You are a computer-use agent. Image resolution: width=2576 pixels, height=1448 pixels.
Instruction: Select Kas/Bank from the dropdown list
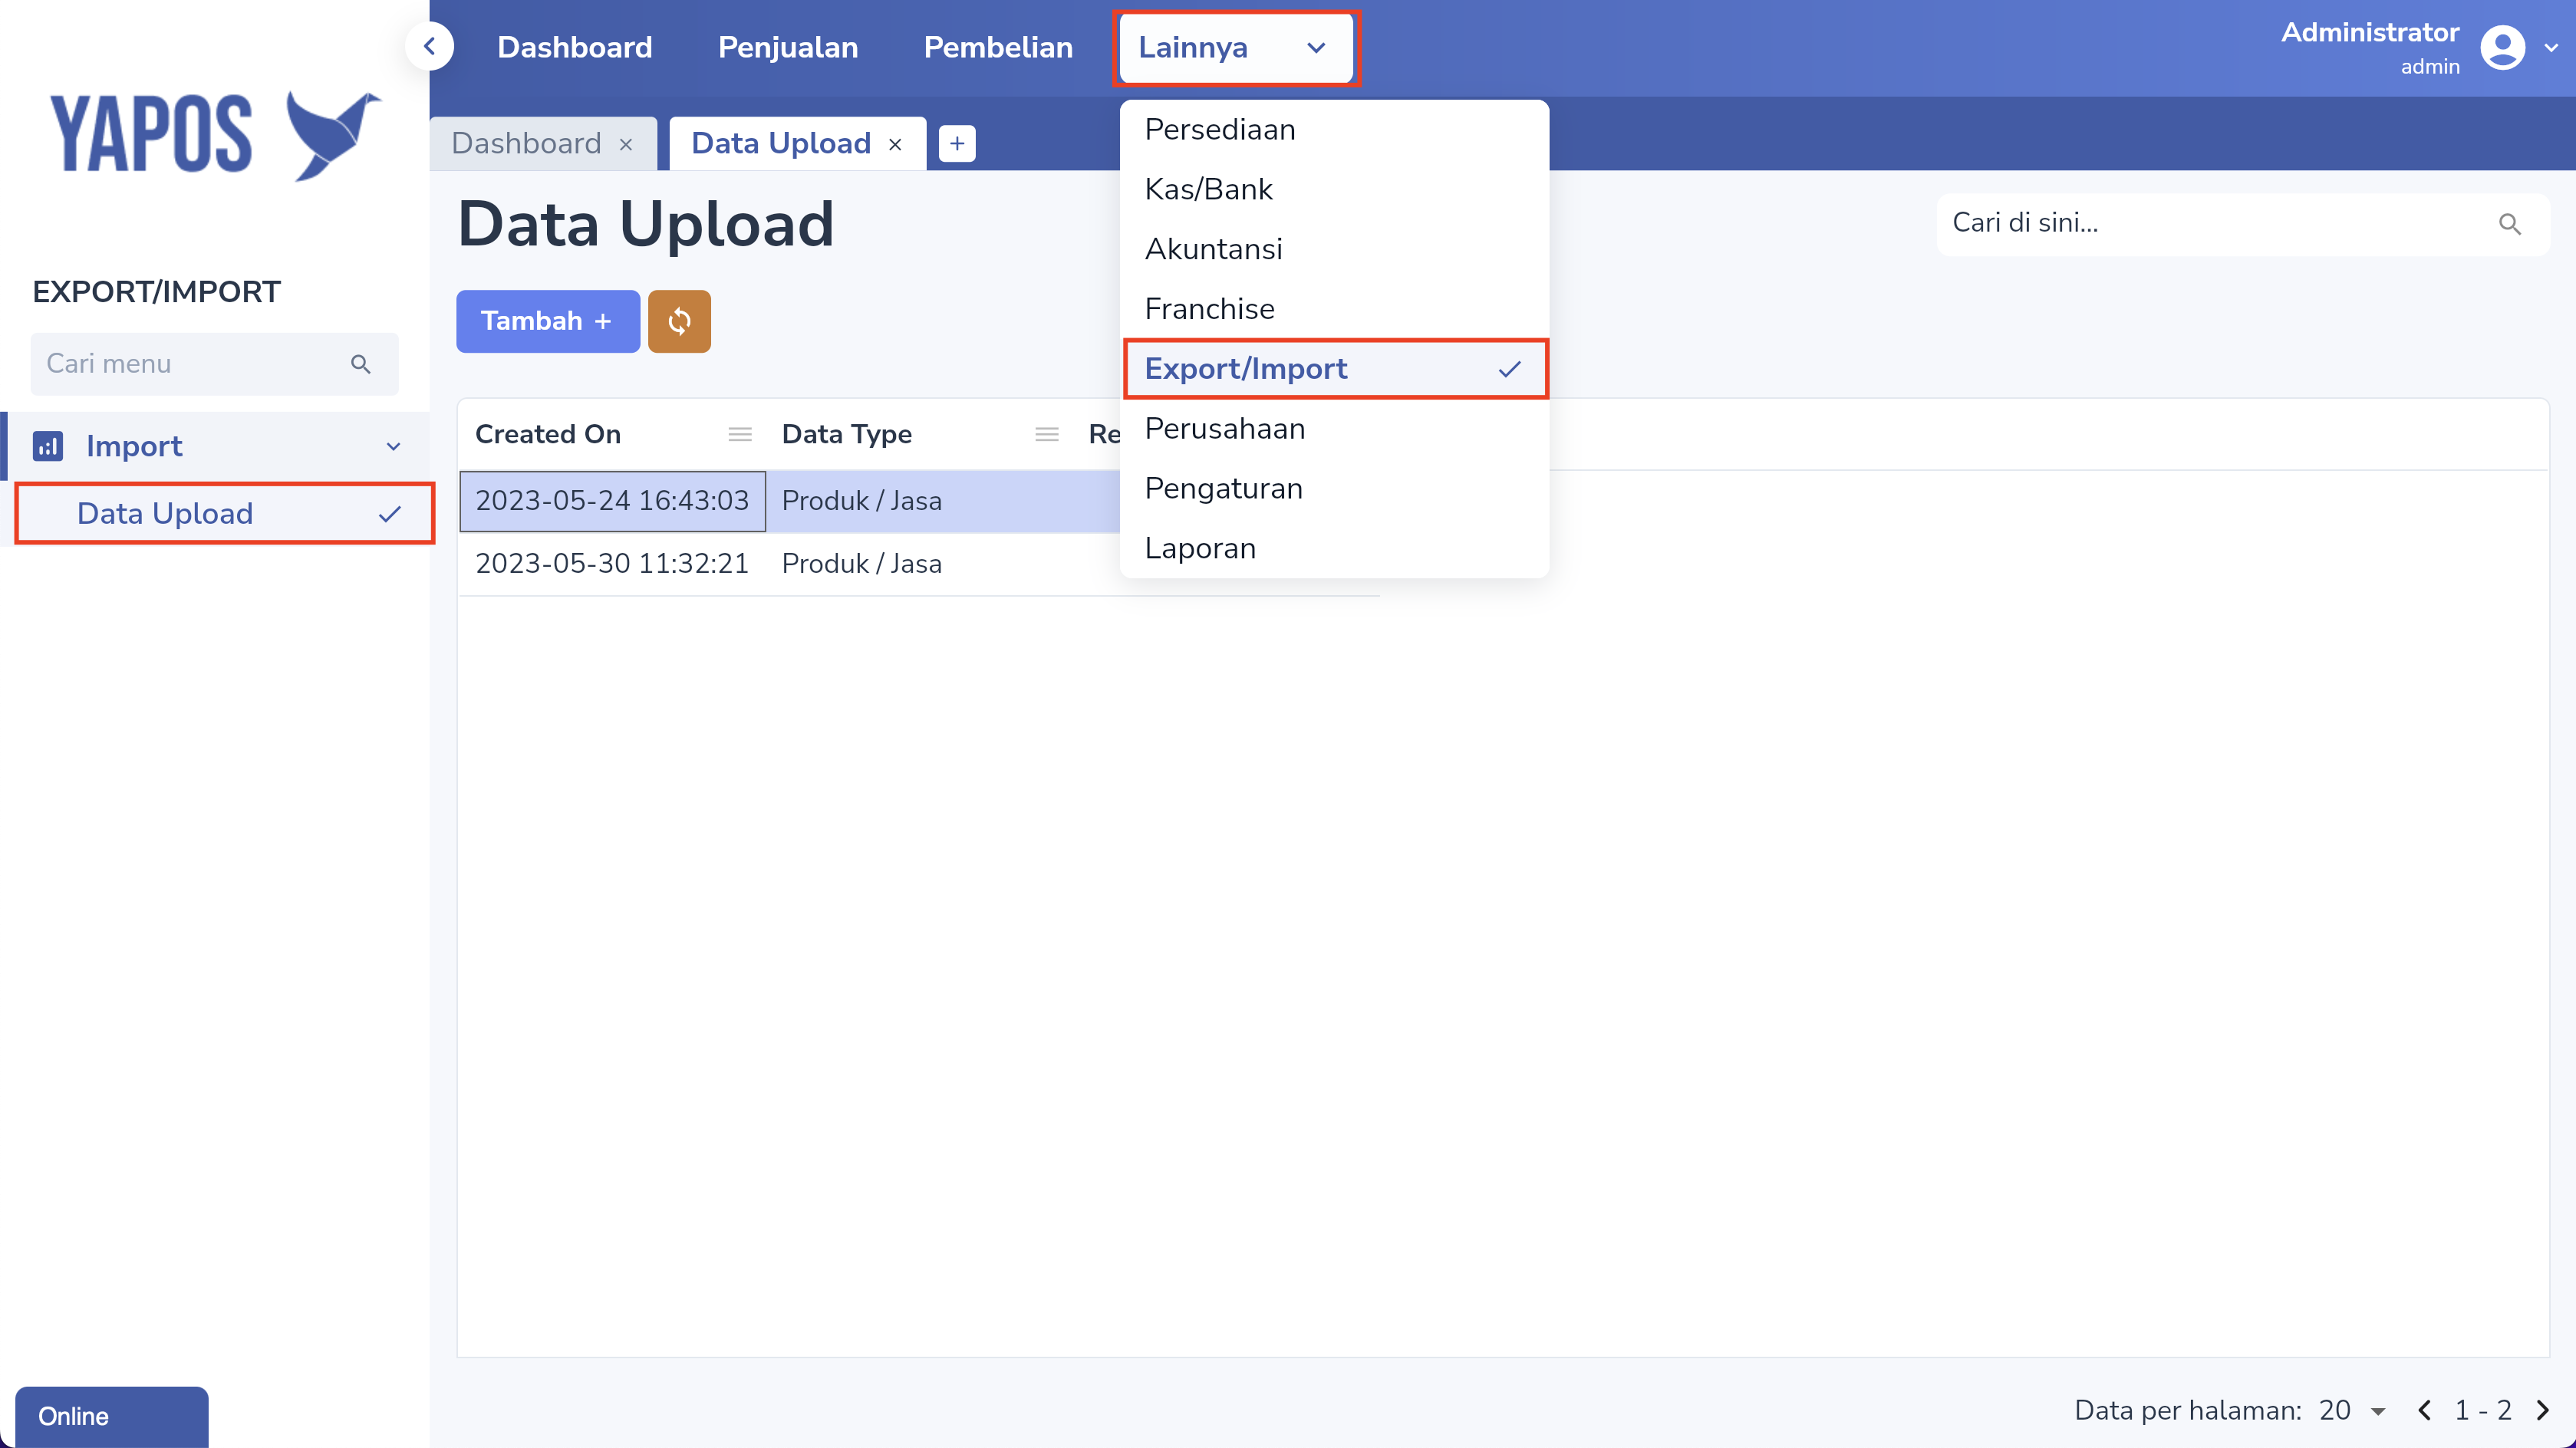[x=1334, y=189]
